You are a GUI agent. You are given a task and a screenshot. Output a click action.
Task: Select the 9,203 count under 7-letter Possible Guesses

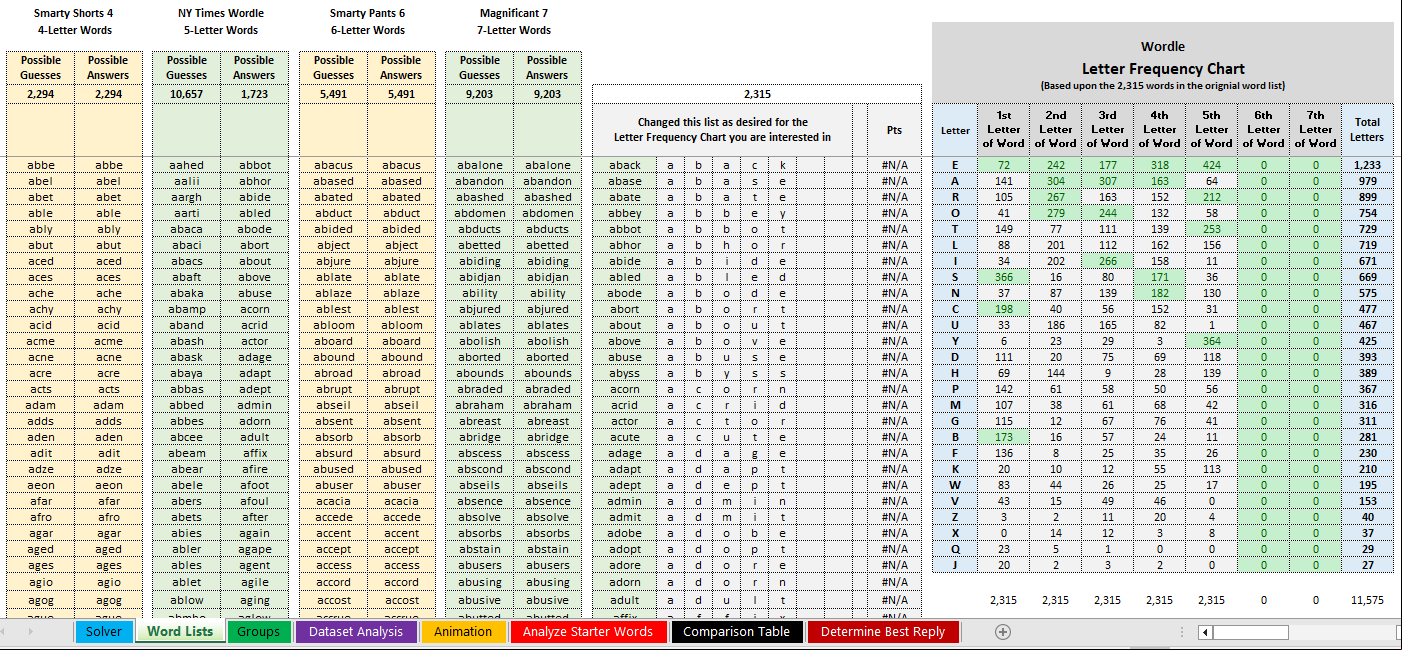tap(480, 94)
